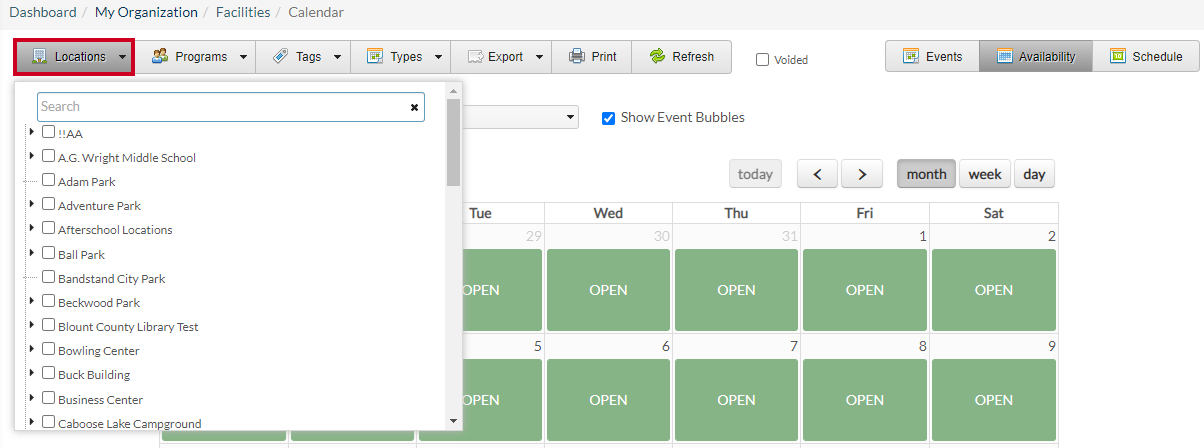This screenshot has width=1204, height=448.
Task: Click the Types calendar icon
Action: [x=375, y=57]
